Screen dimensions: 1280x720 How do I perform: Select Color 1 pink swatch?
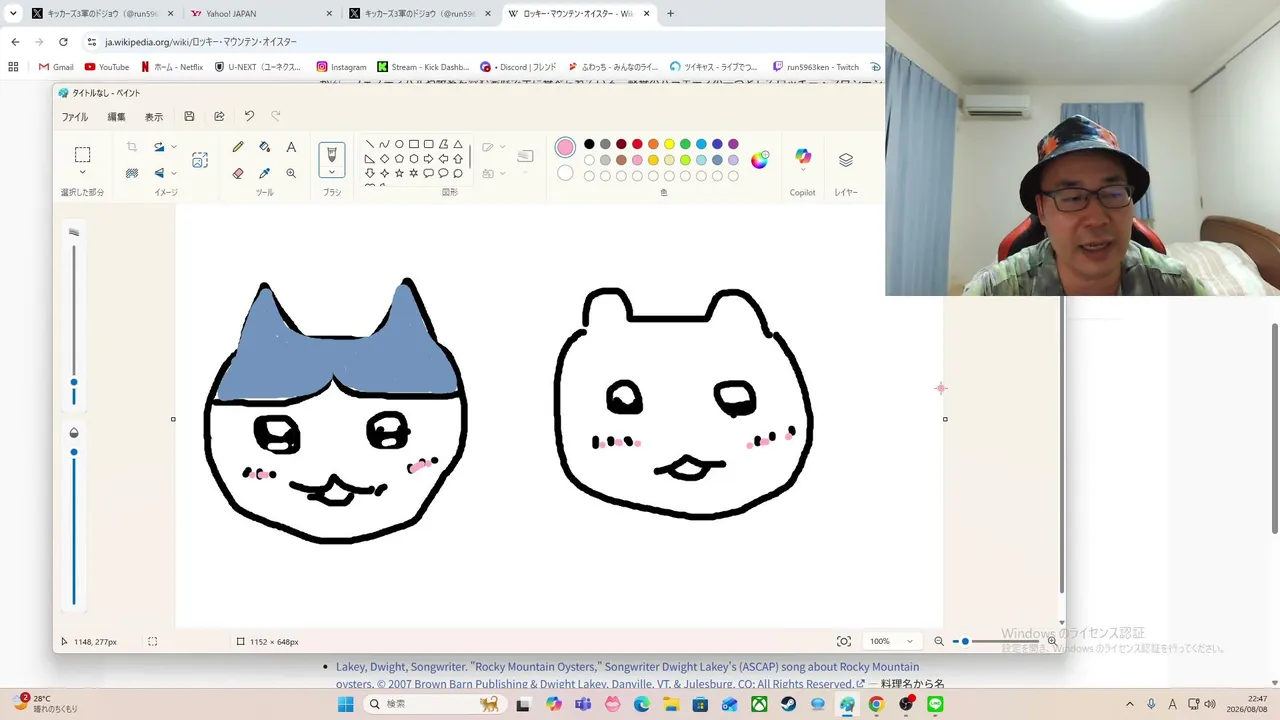coord(565,148)
